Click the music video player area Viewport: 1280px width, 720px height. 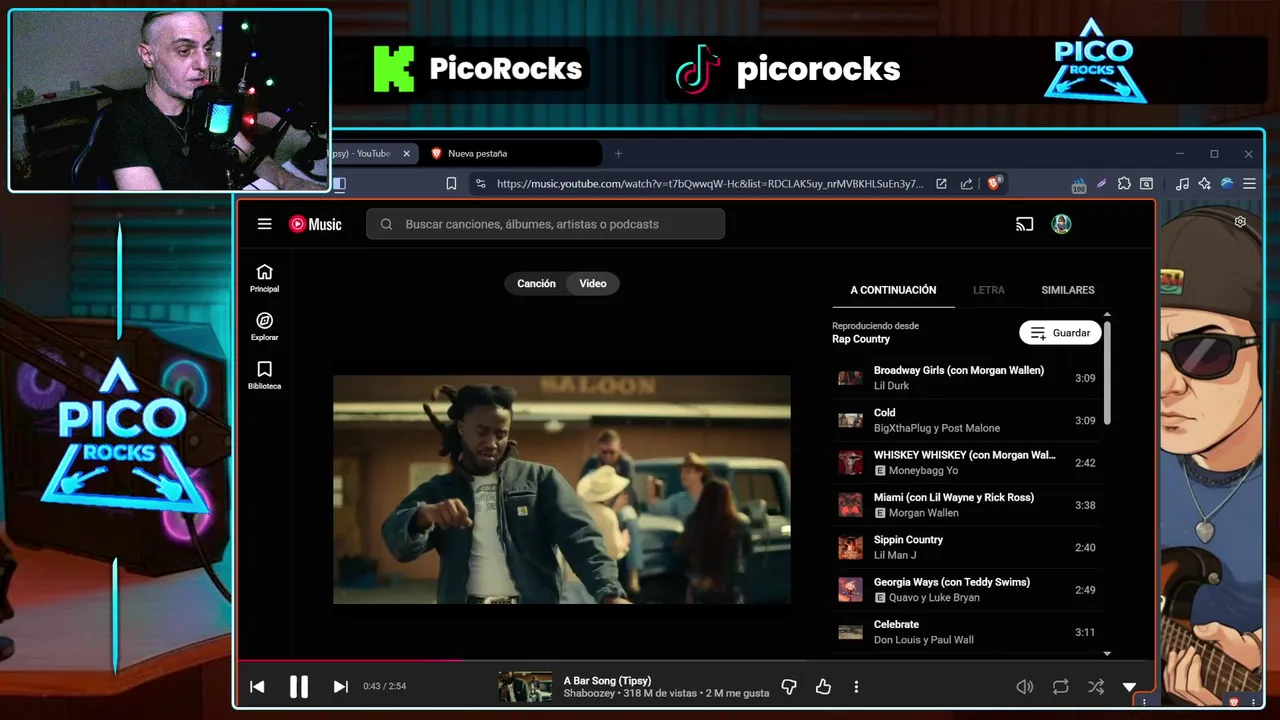561,489
